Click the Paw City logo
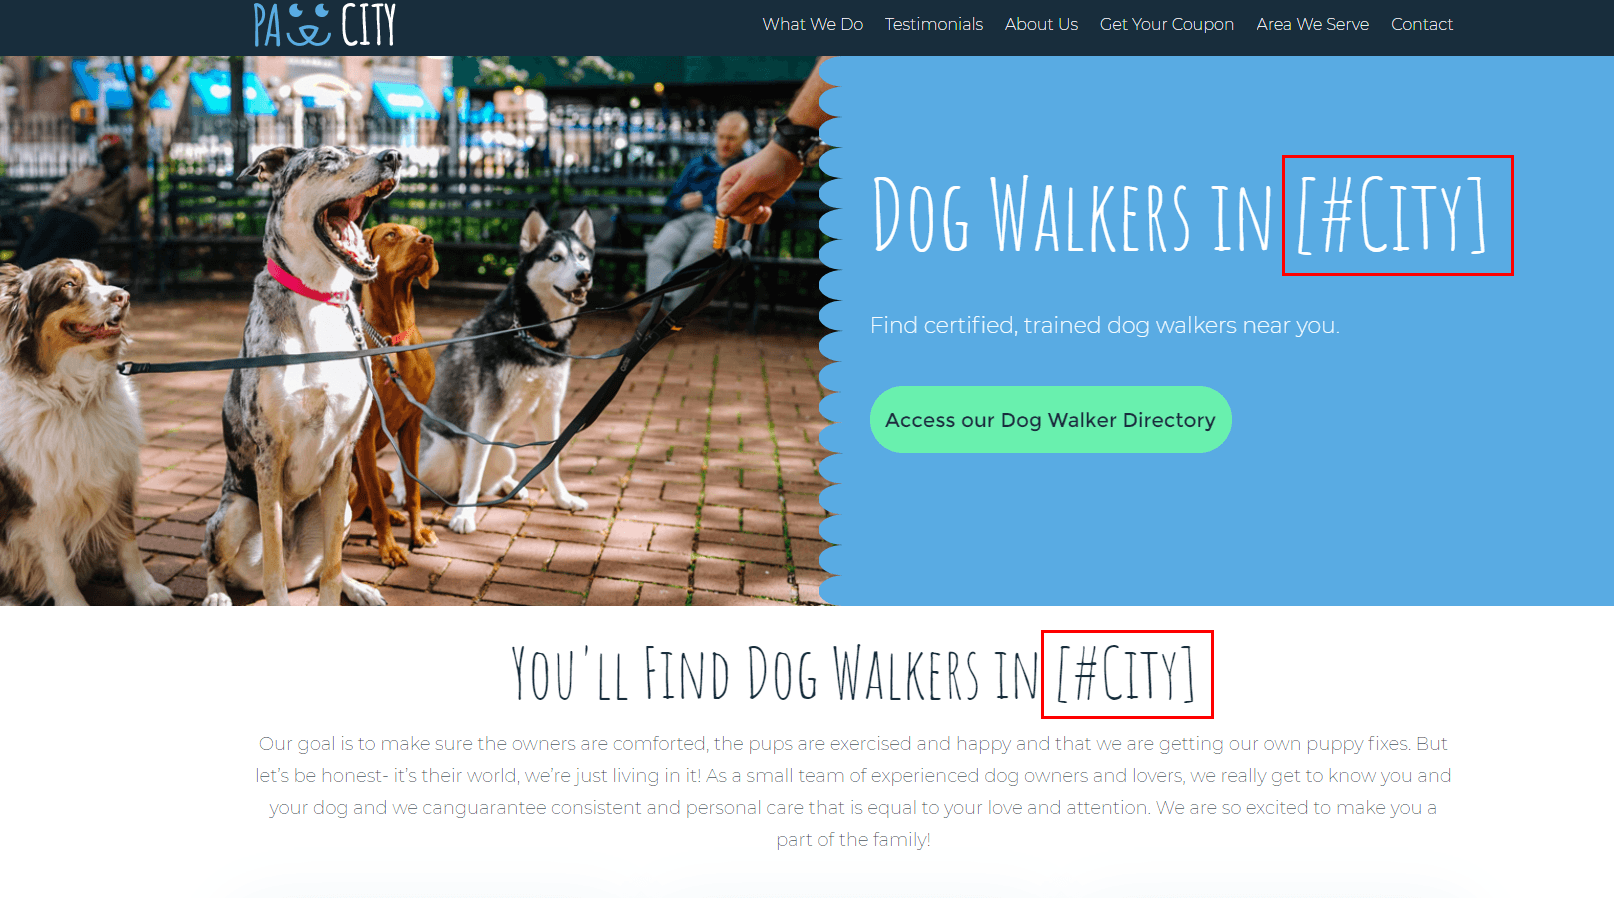The width and height of the screenshot is (1614, 898). pyautogui.click(x=325, y=25)
